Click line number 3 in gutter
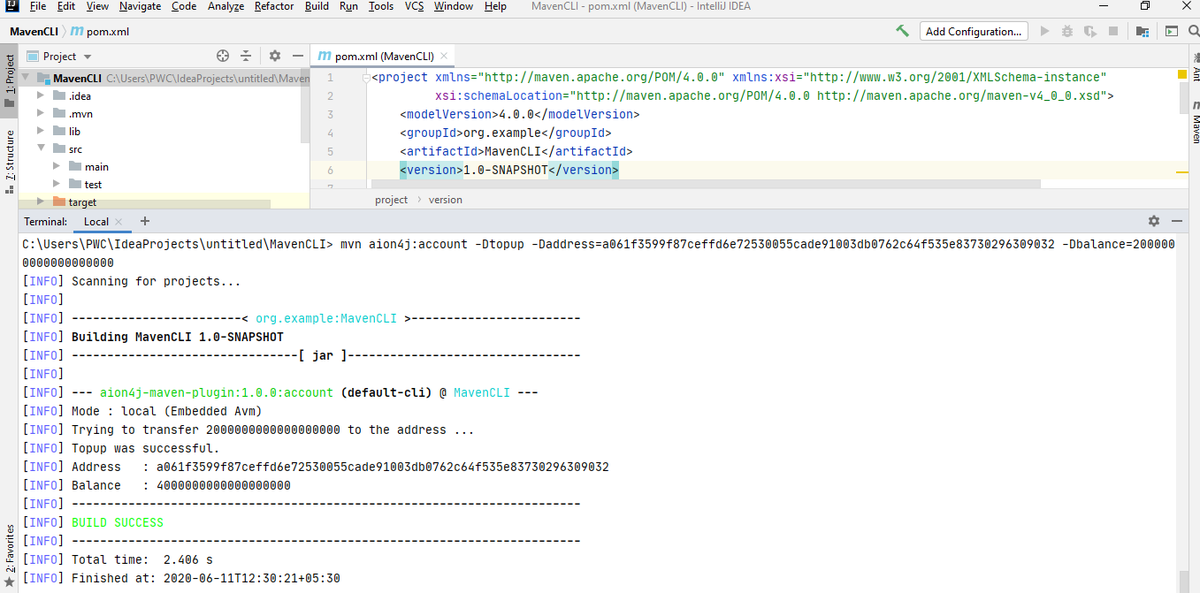 329,114
